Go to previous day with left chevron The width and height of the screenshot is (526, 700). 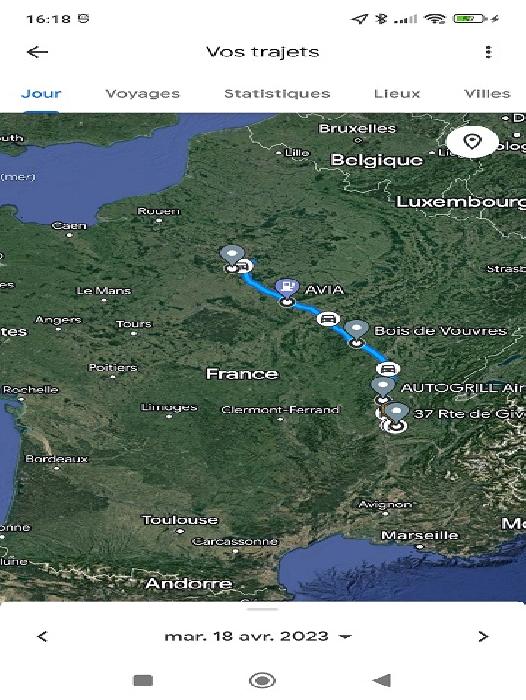point(42,636)
